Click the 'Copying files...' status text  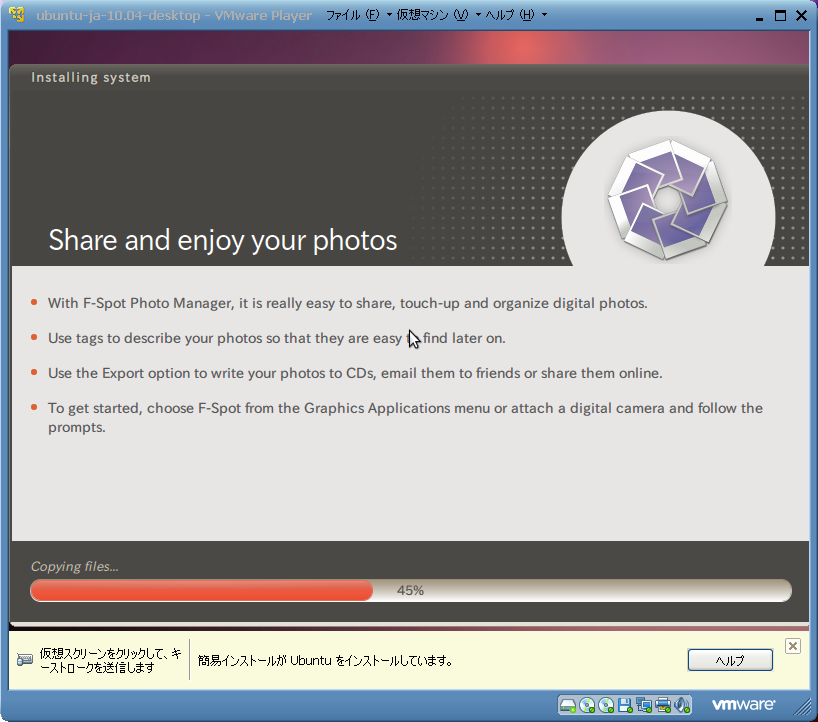click(x=75, y=567)
